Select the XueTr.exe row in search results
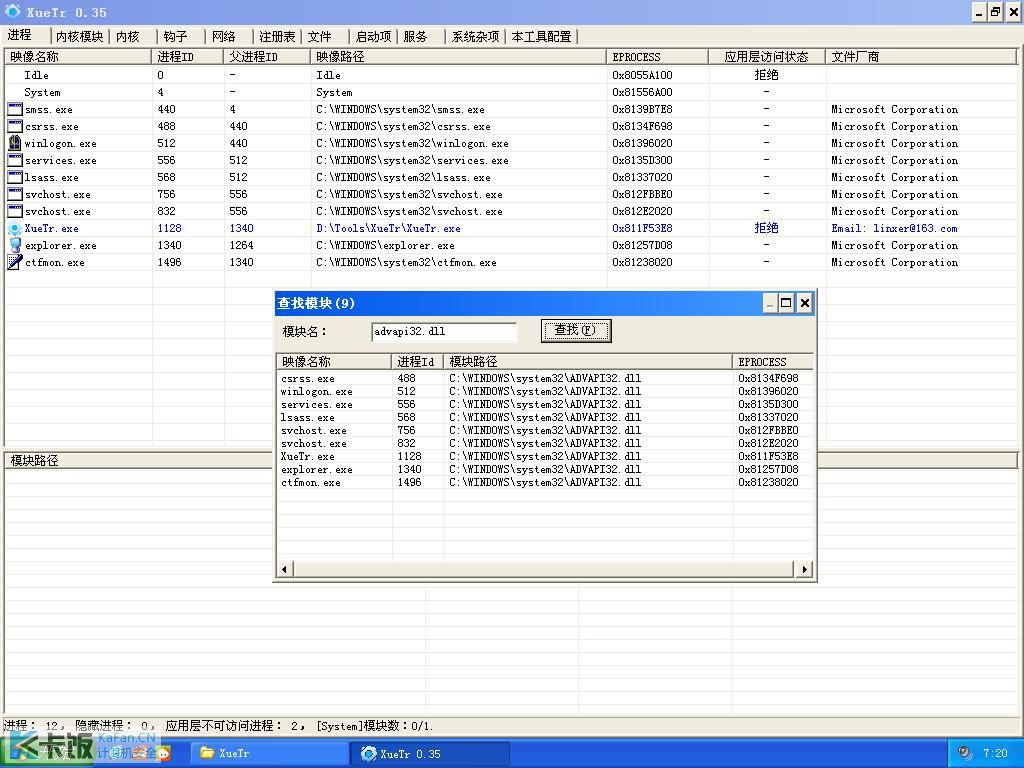This screenshot has width=1024, height=768. [544, 456]
